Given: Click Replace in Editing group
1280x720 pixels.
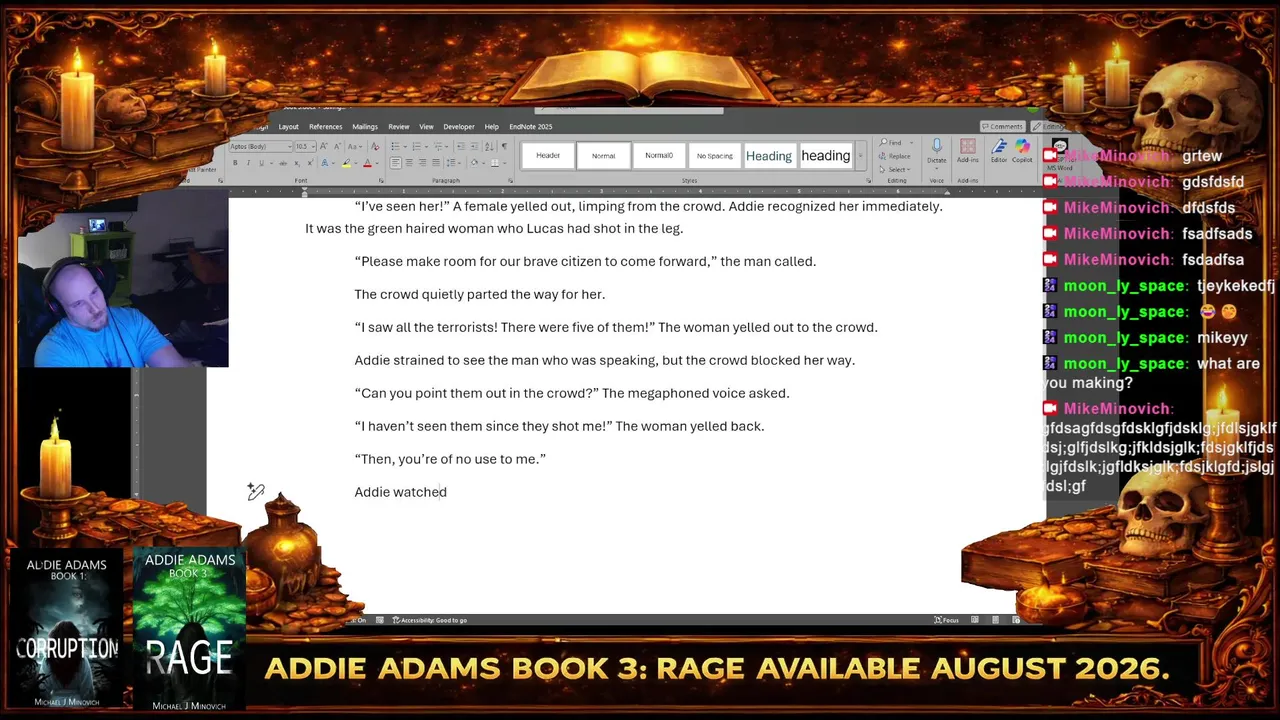Looking at the screenshot, I should click(894, 156).
